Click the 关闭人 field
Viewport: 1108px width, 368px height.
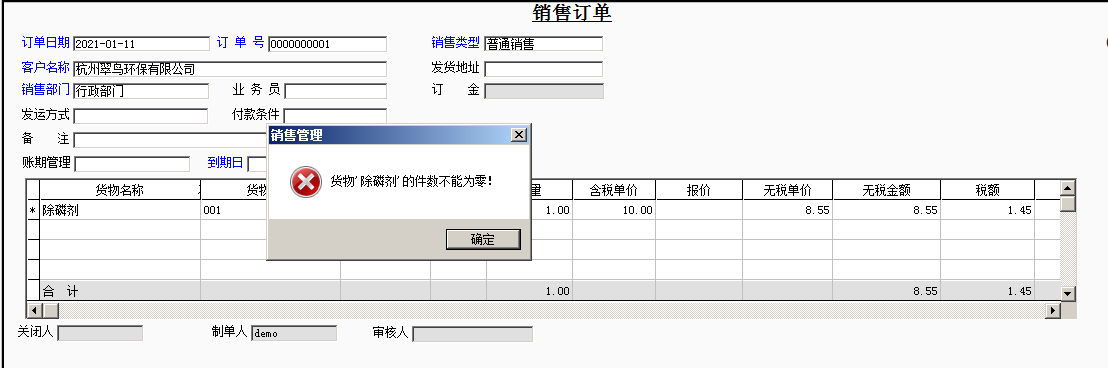pos(100,333)
